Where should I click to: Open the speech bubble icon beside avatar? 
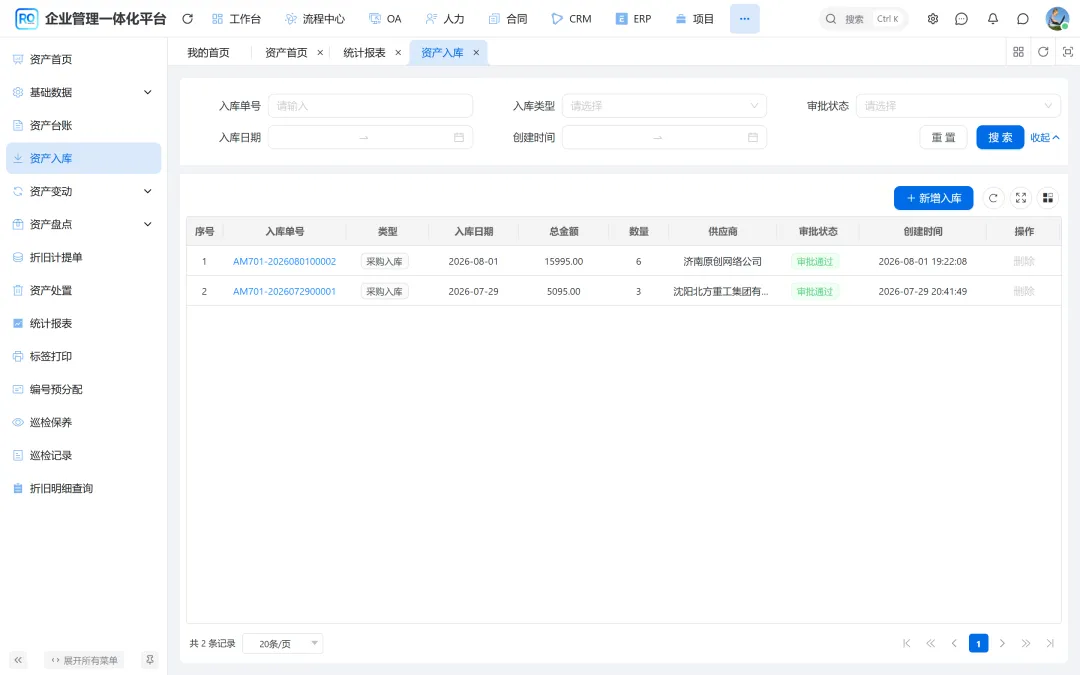pos(1023,19)
